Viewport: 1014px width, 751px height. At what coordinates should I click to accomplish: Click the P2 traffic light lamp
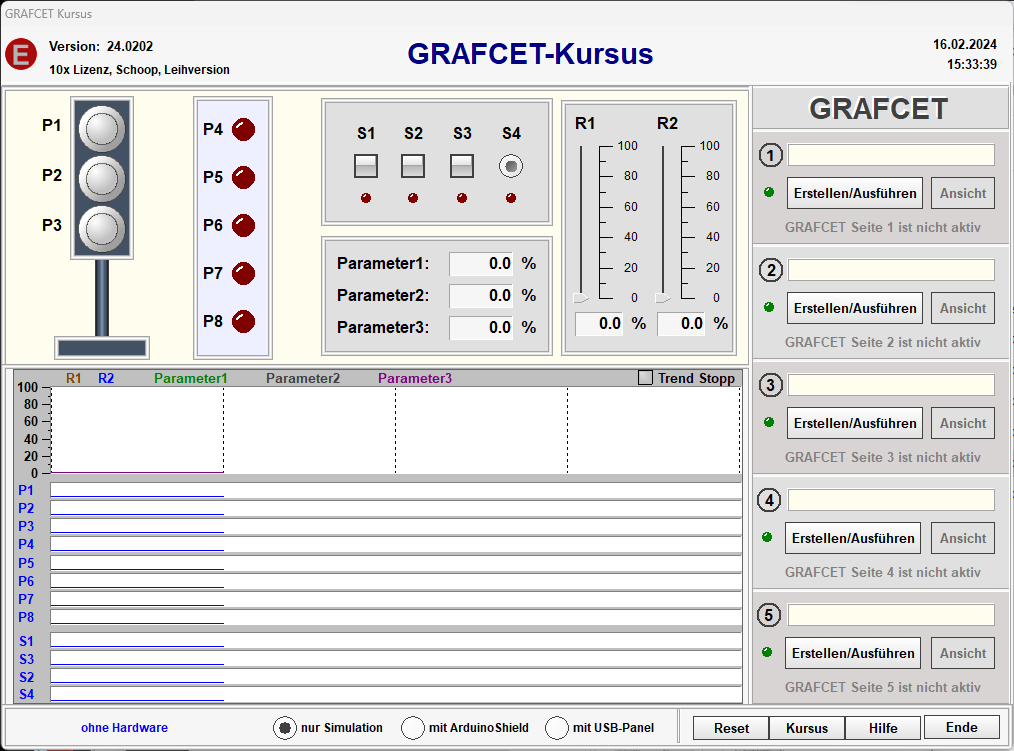pos(102,179)
